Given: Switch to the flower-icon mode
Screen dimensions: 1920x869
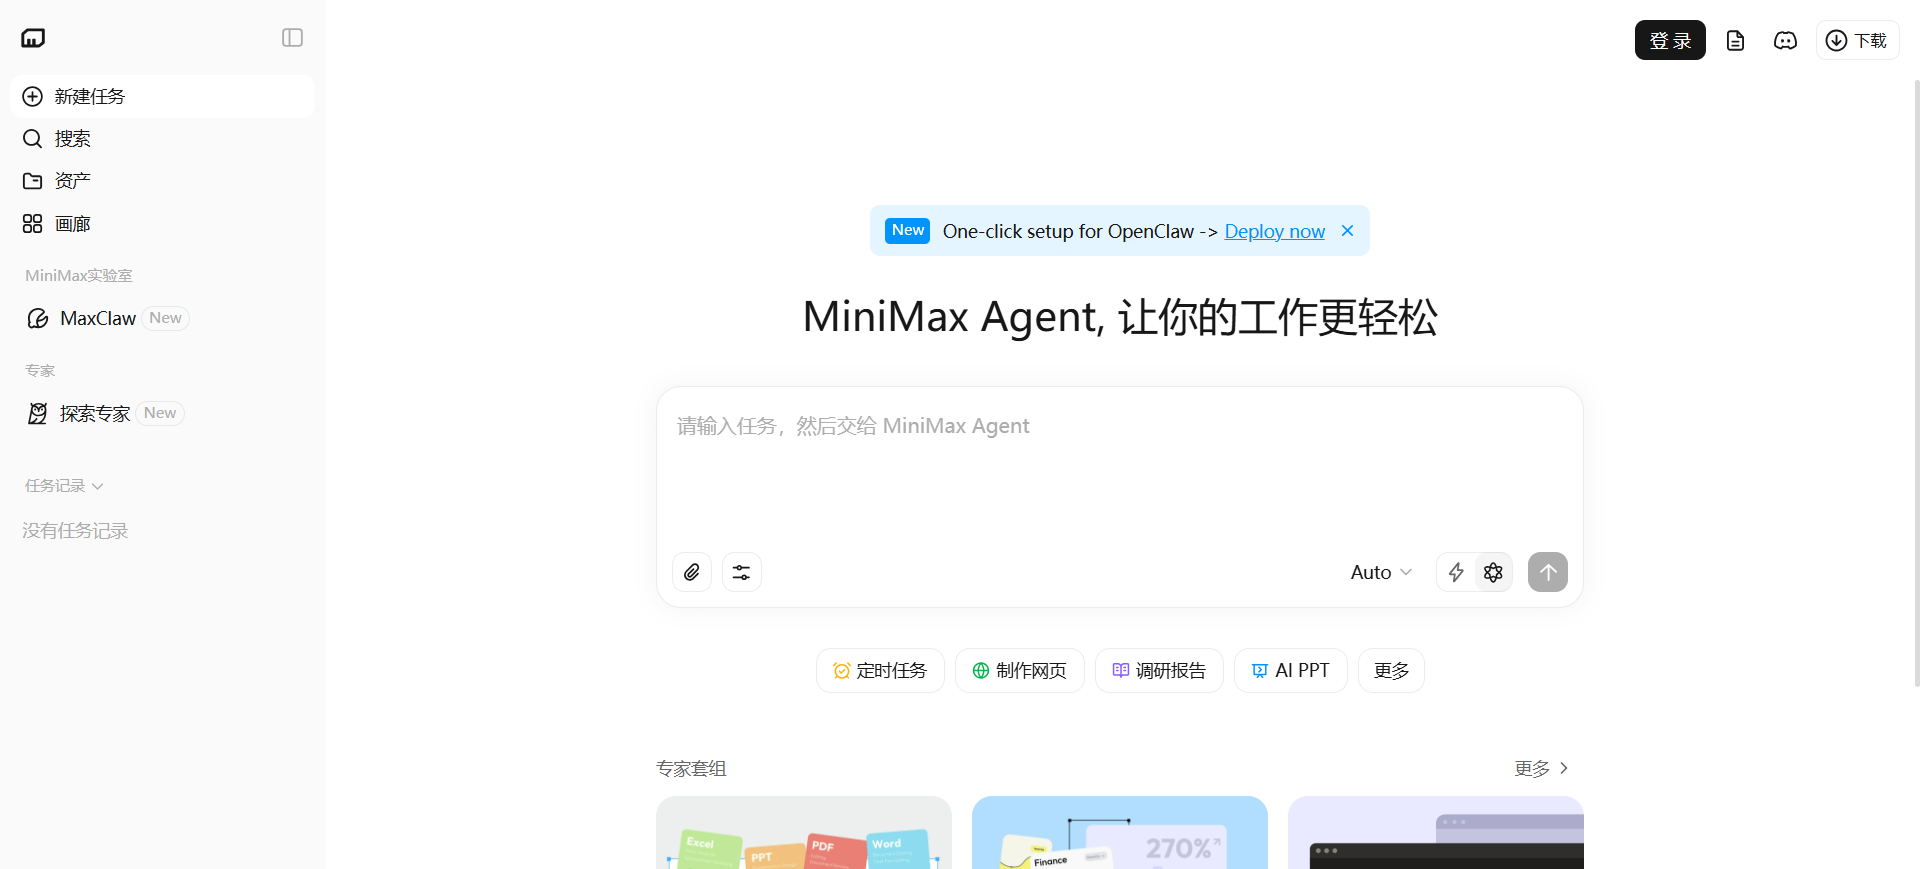Looking at the screenshot, I should pos(1493,572).
